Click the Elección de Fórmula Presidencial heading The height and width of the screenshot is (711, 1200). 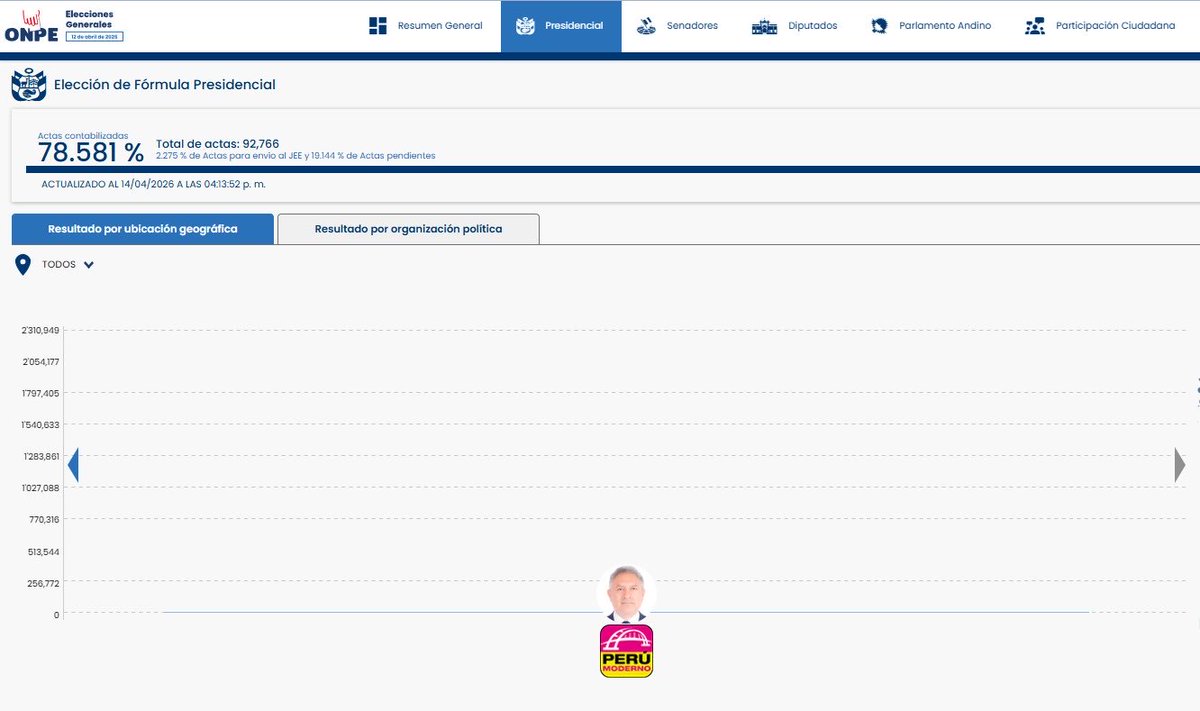click(x=165, y=85)
